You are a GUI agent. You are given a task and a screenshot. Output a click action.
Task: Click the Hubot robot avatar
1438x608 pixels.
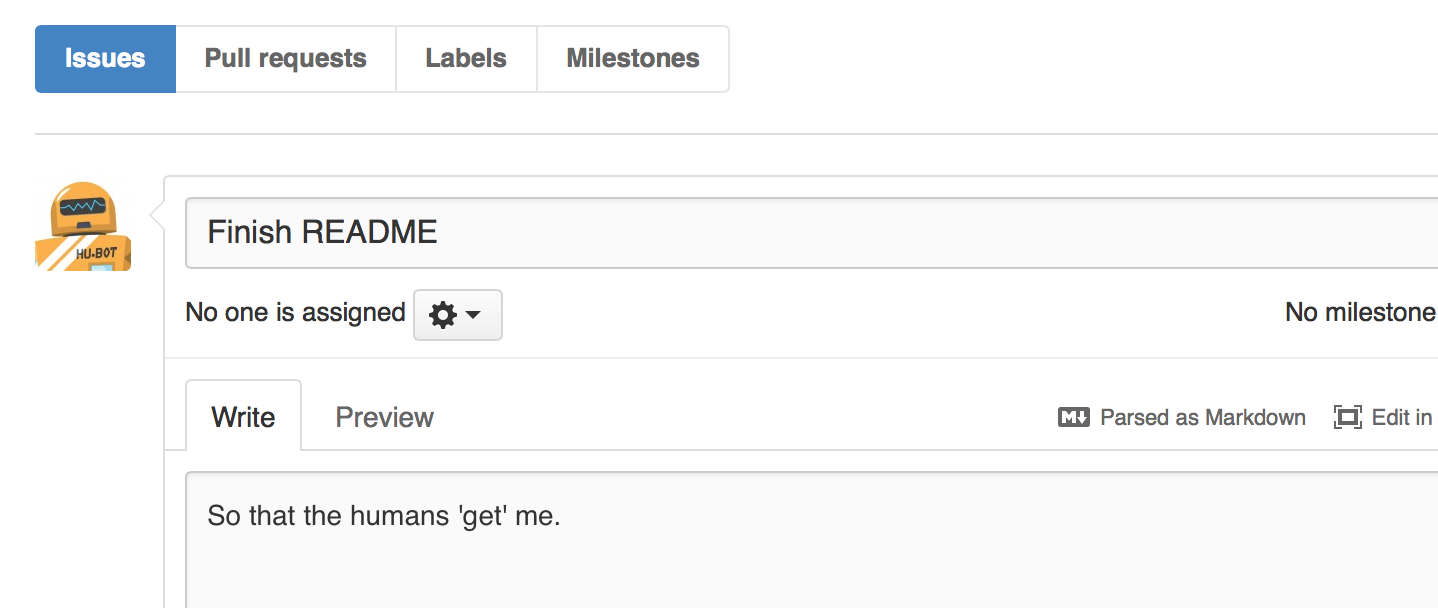[x=84, y=226]
